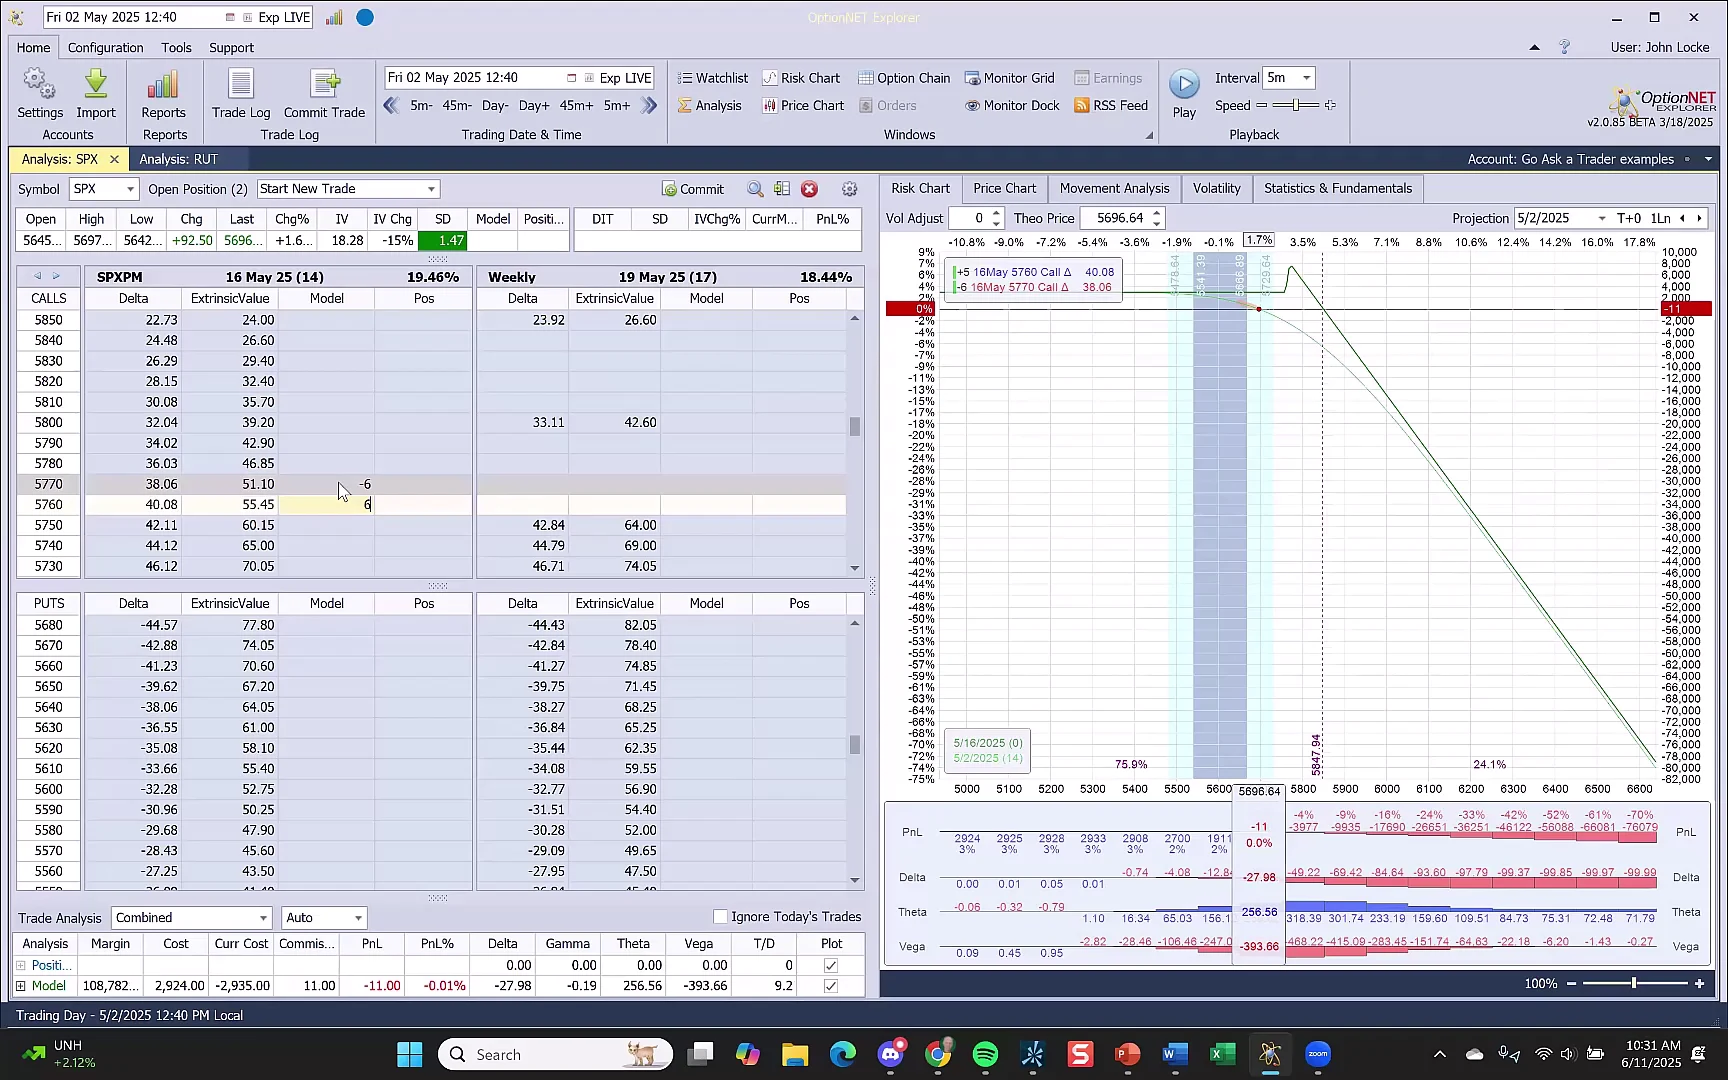Open the help question mark icon
Viewport: 1728px width, 1080px height.
1565,47
